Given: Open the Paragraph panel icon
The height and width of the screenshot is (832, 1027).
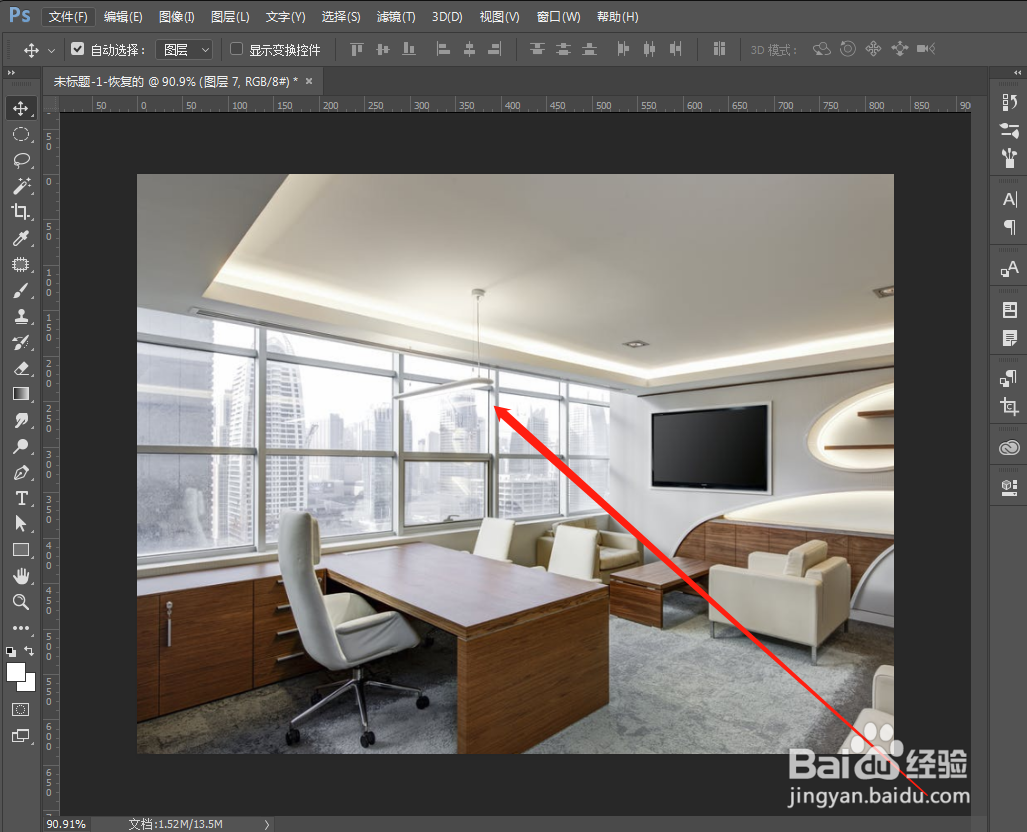Looking at the screenshot, I should point(1009,227).
